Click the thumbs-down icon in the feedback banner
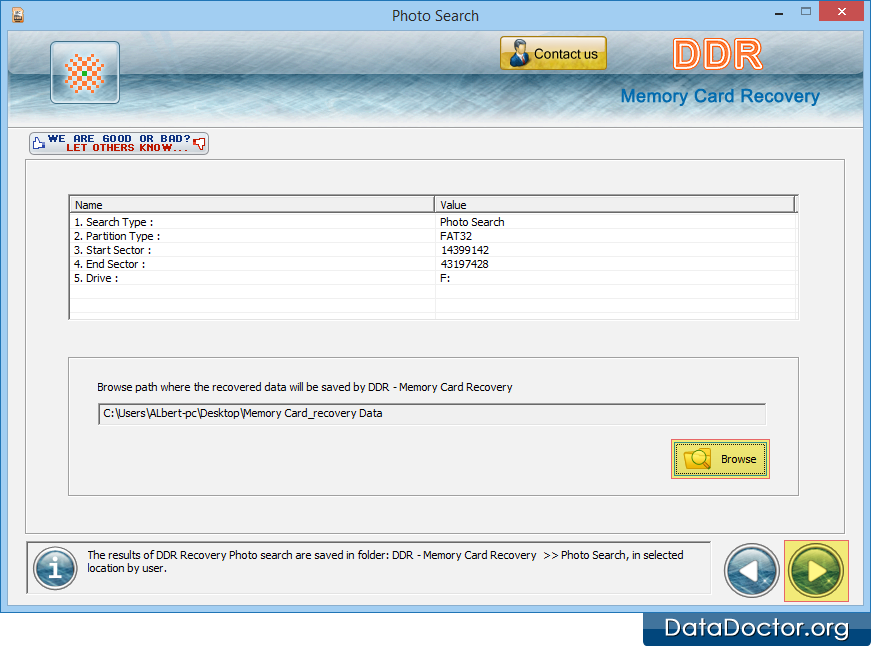 coord(200,143)
